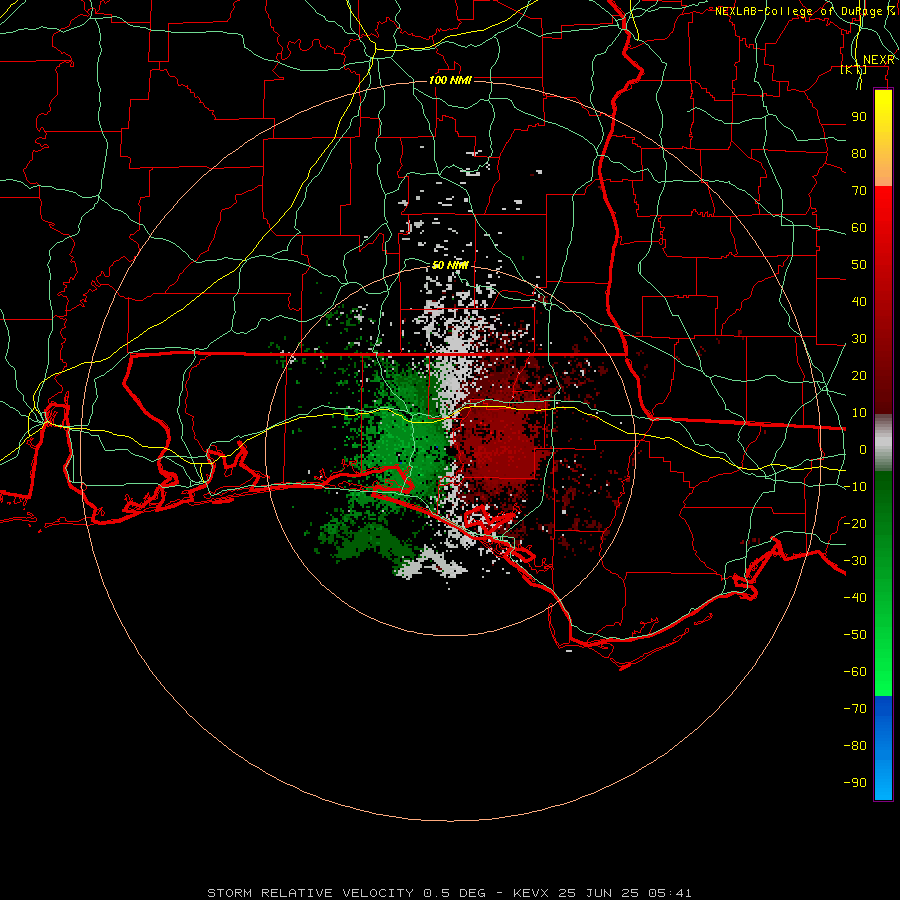Click the 30 value on velocity scale

859,339
